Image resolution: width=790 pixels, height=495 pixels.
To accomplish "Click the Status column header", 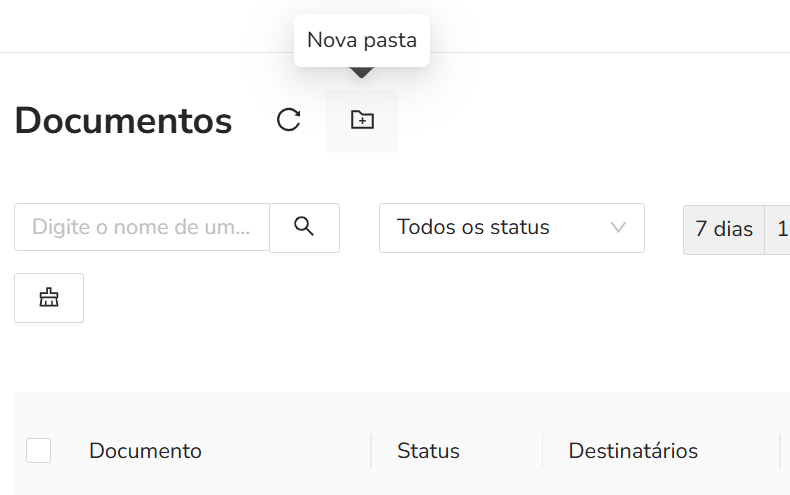I will click(x=428, y=451).
